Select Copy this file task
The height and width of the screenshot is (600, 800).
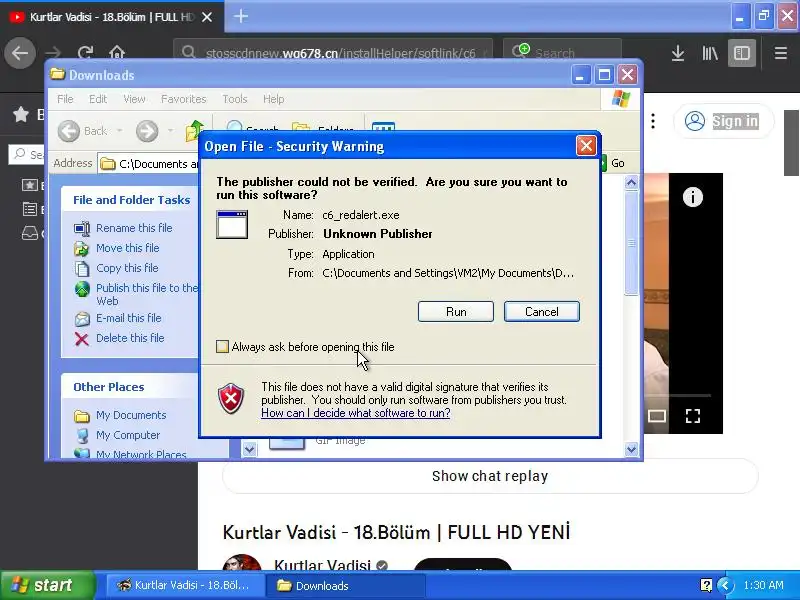tap(127, 268)
